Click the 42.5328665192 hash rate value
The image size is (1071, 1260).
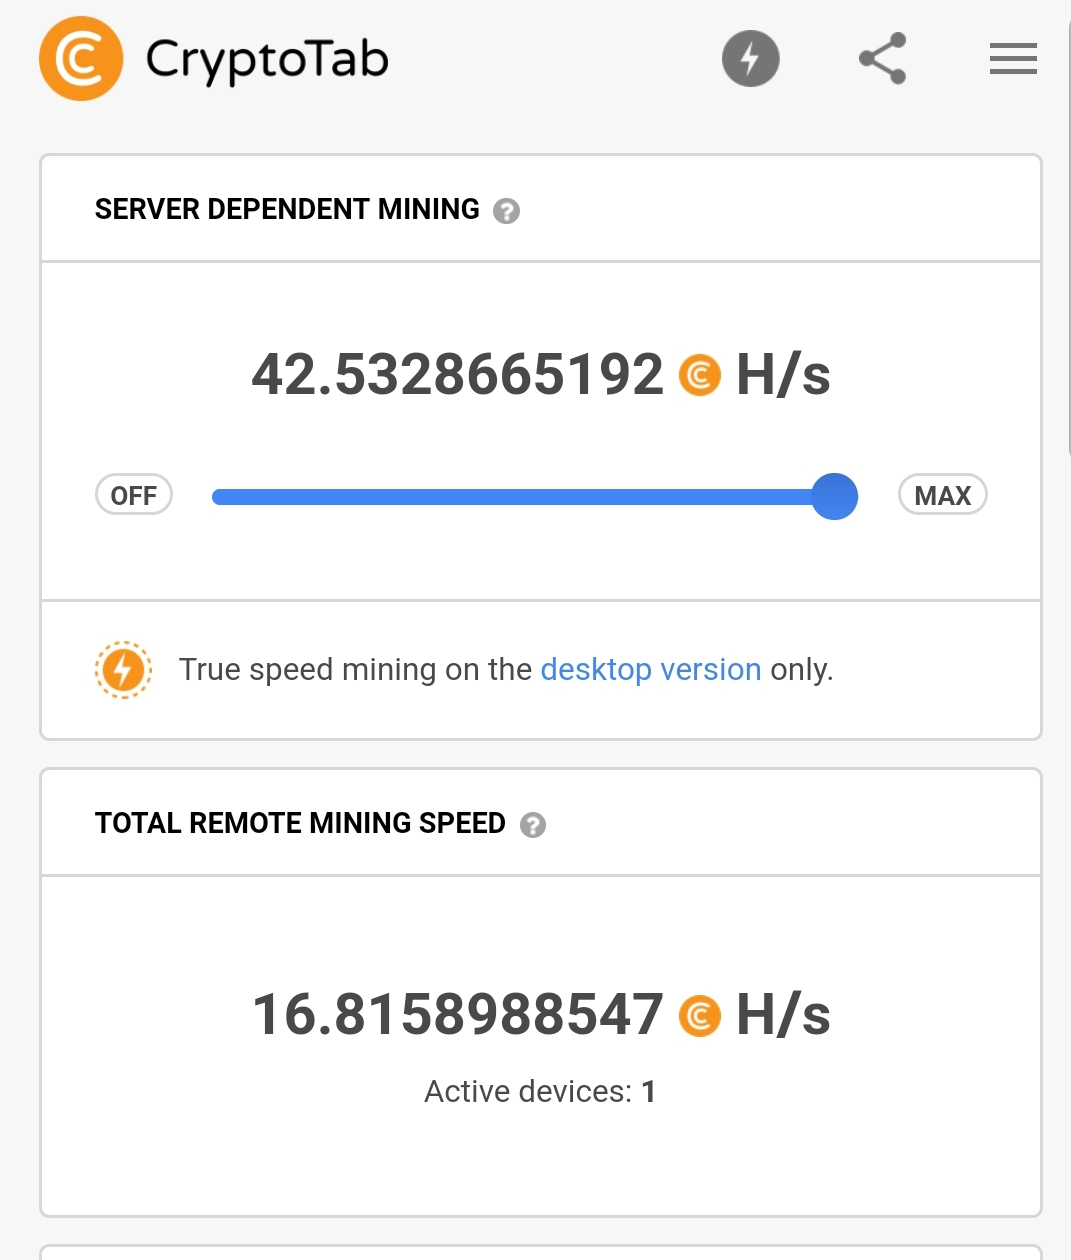point(458,375)
